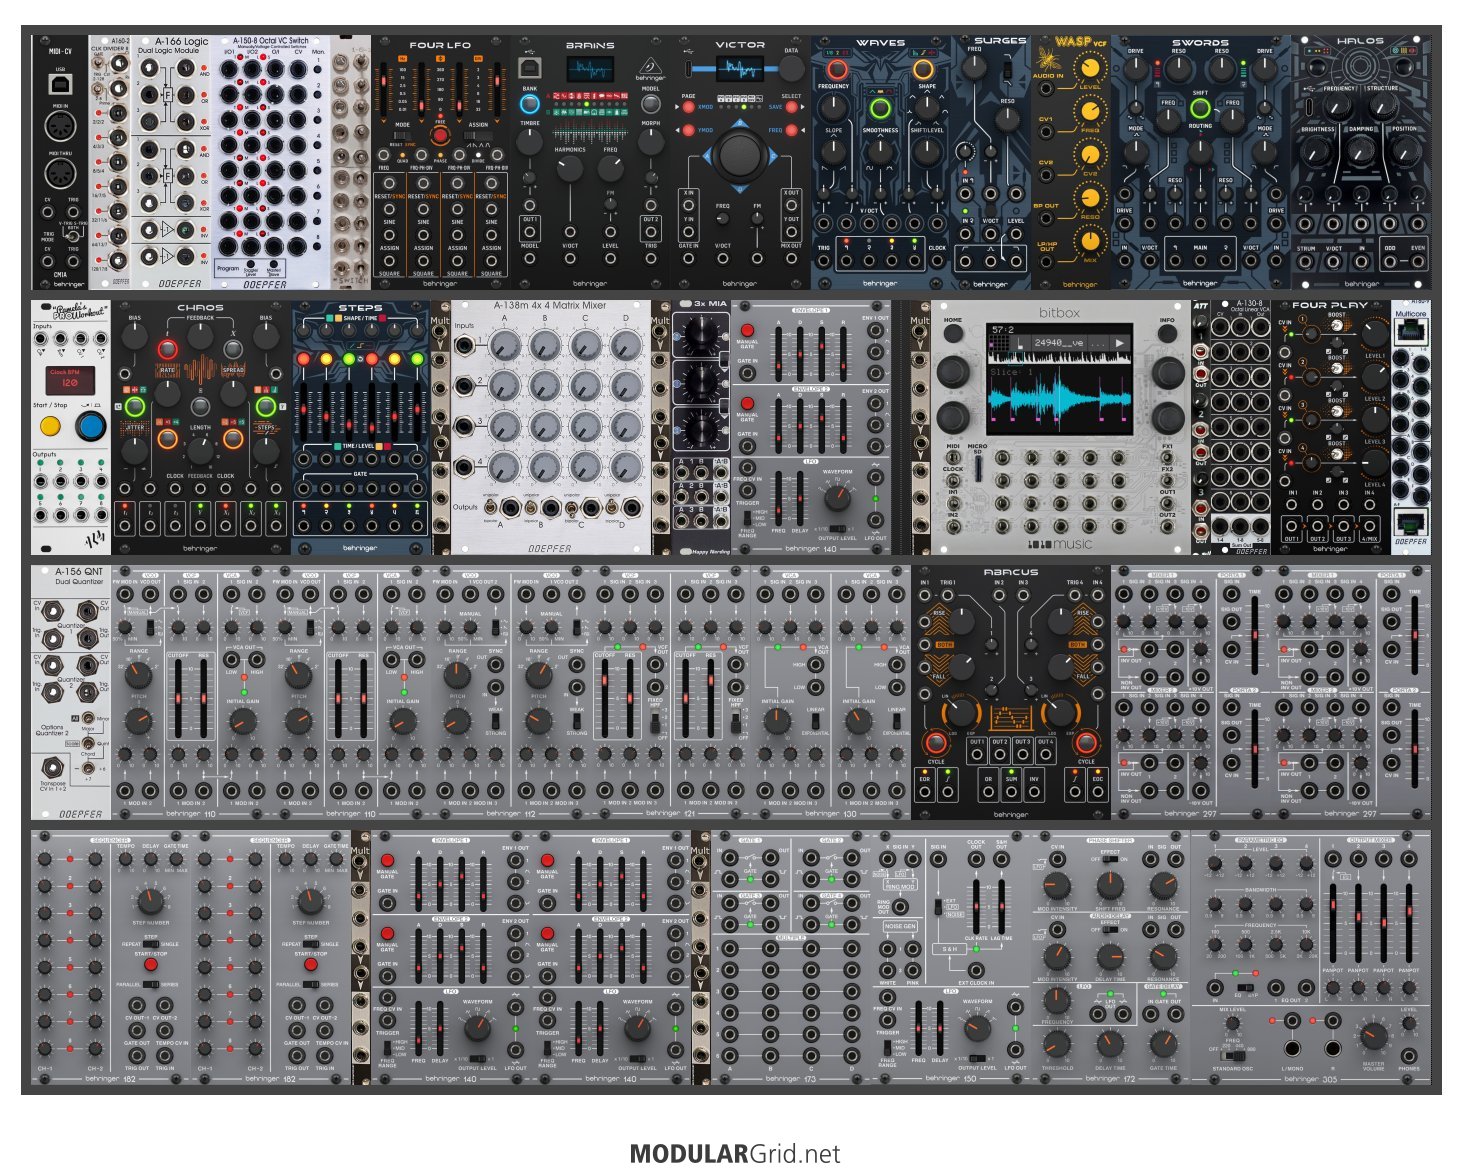Click the RESO knob on Surges

[x=1007, y=121]
